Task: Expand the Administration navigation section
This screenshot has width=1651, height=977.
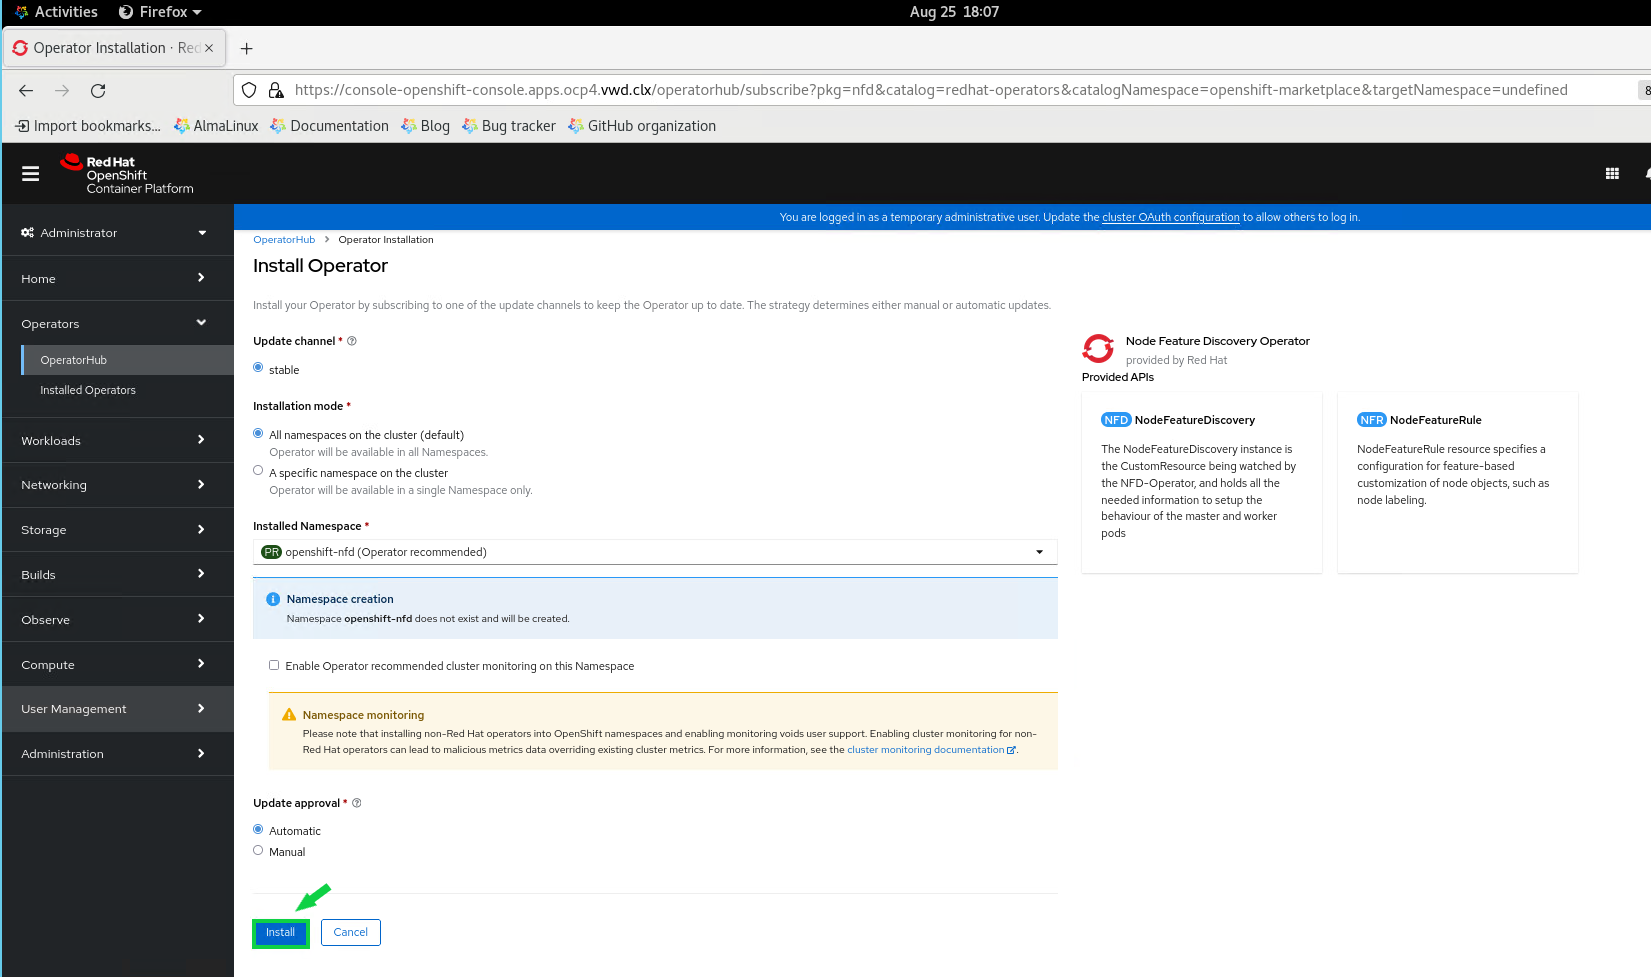Action: click(117, 754)
